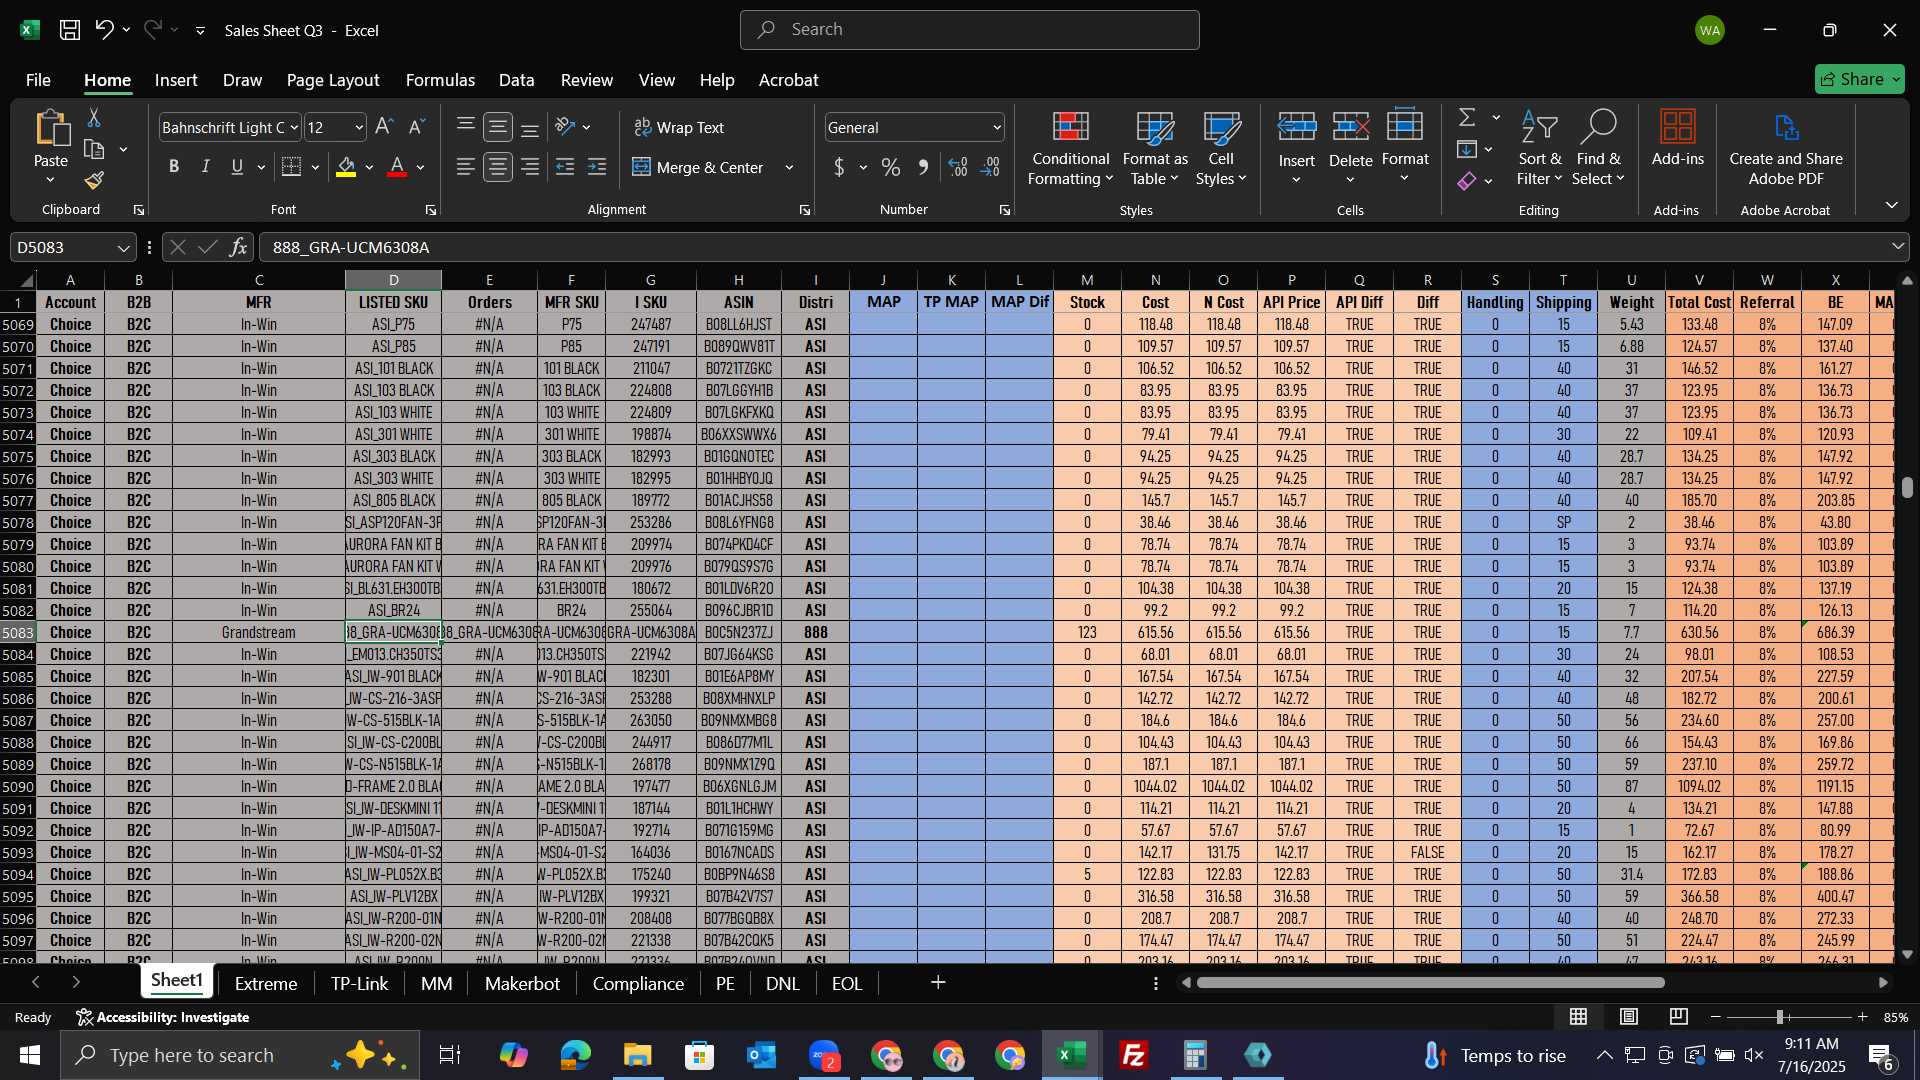Toggle Wrap Text on the cell

(679, 127)
